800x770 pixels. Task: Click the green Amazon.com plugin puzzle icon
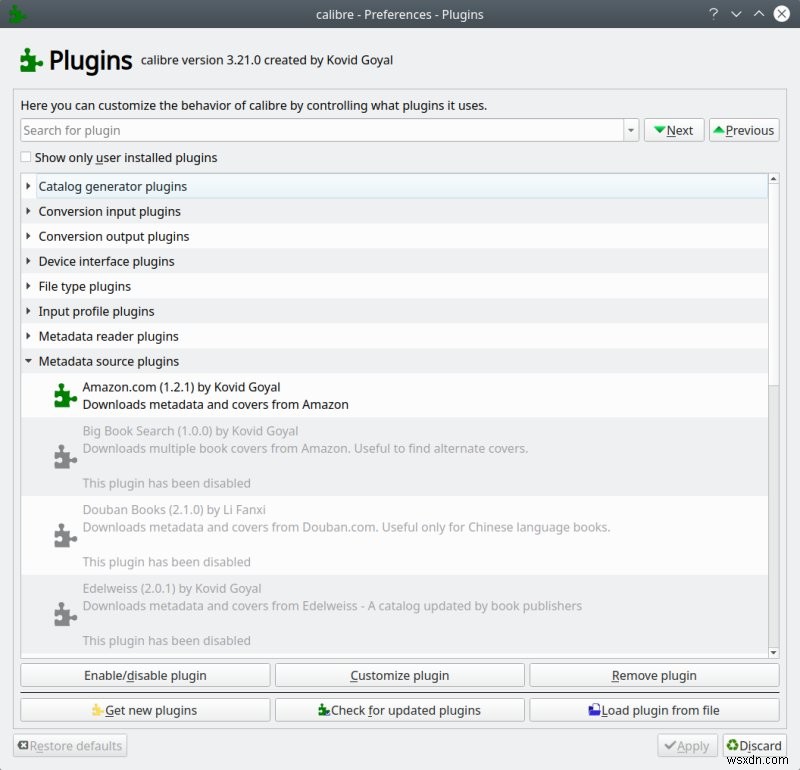[x=65, y=396]
